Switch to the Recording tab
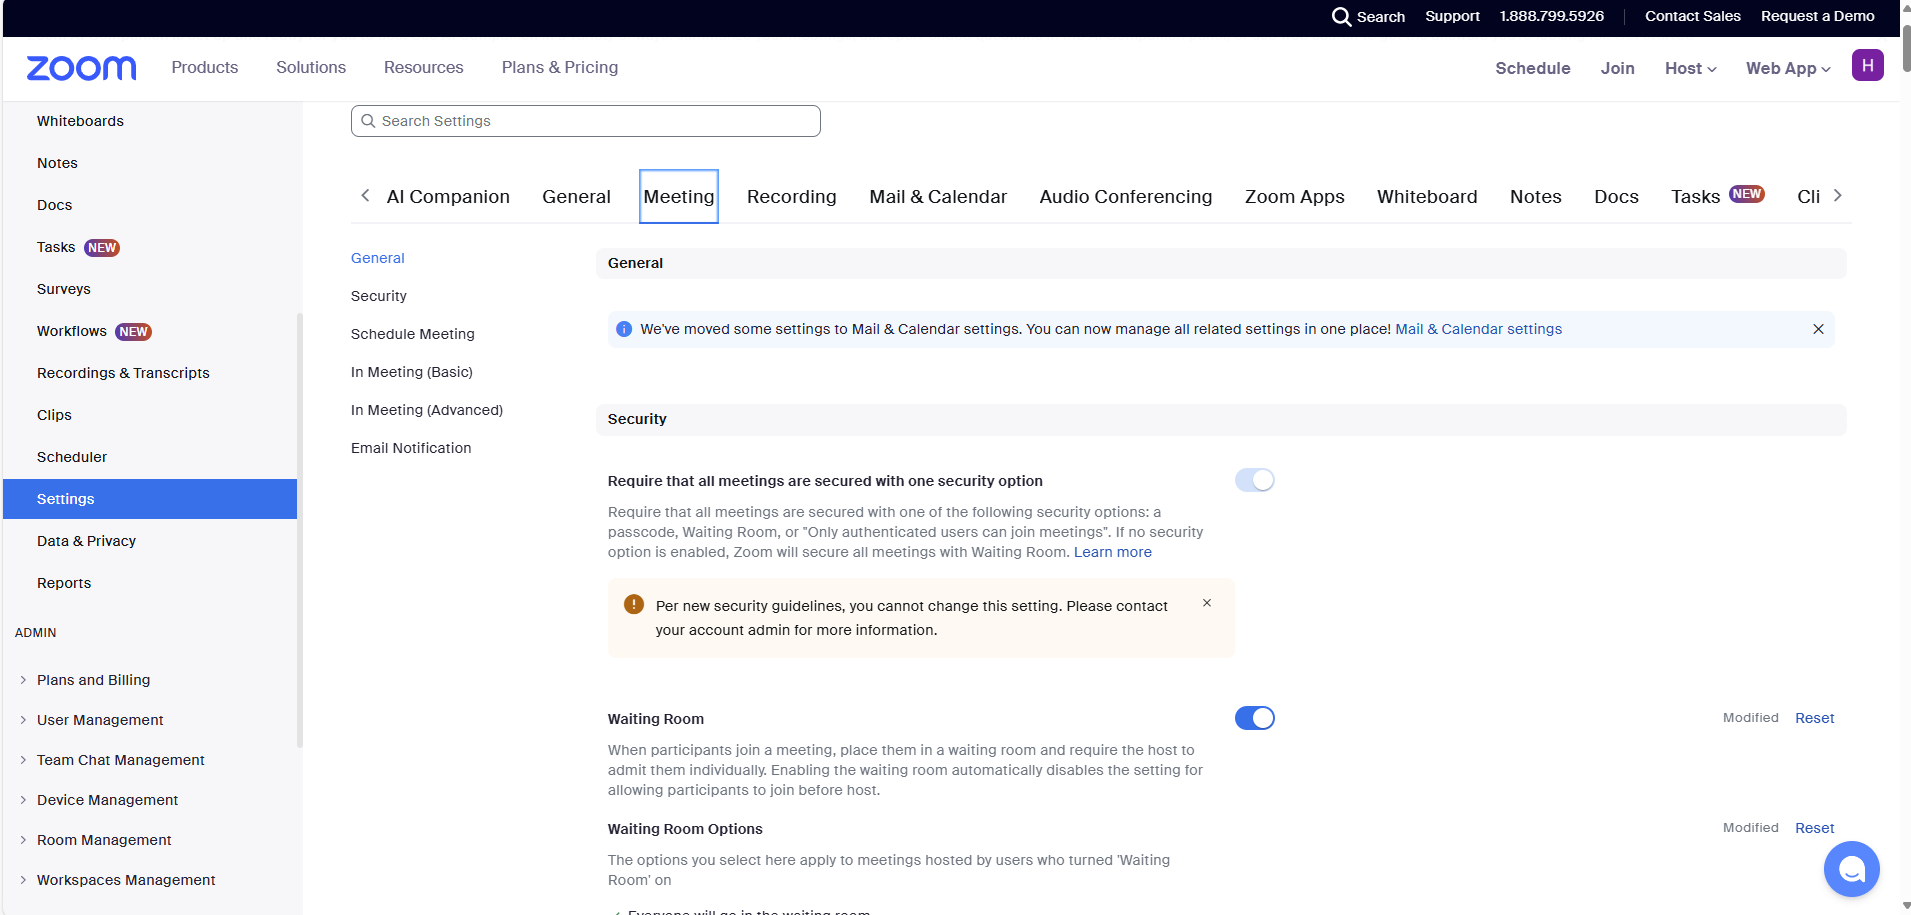This screenshot has height=915, width=1911. click(791, 197)
